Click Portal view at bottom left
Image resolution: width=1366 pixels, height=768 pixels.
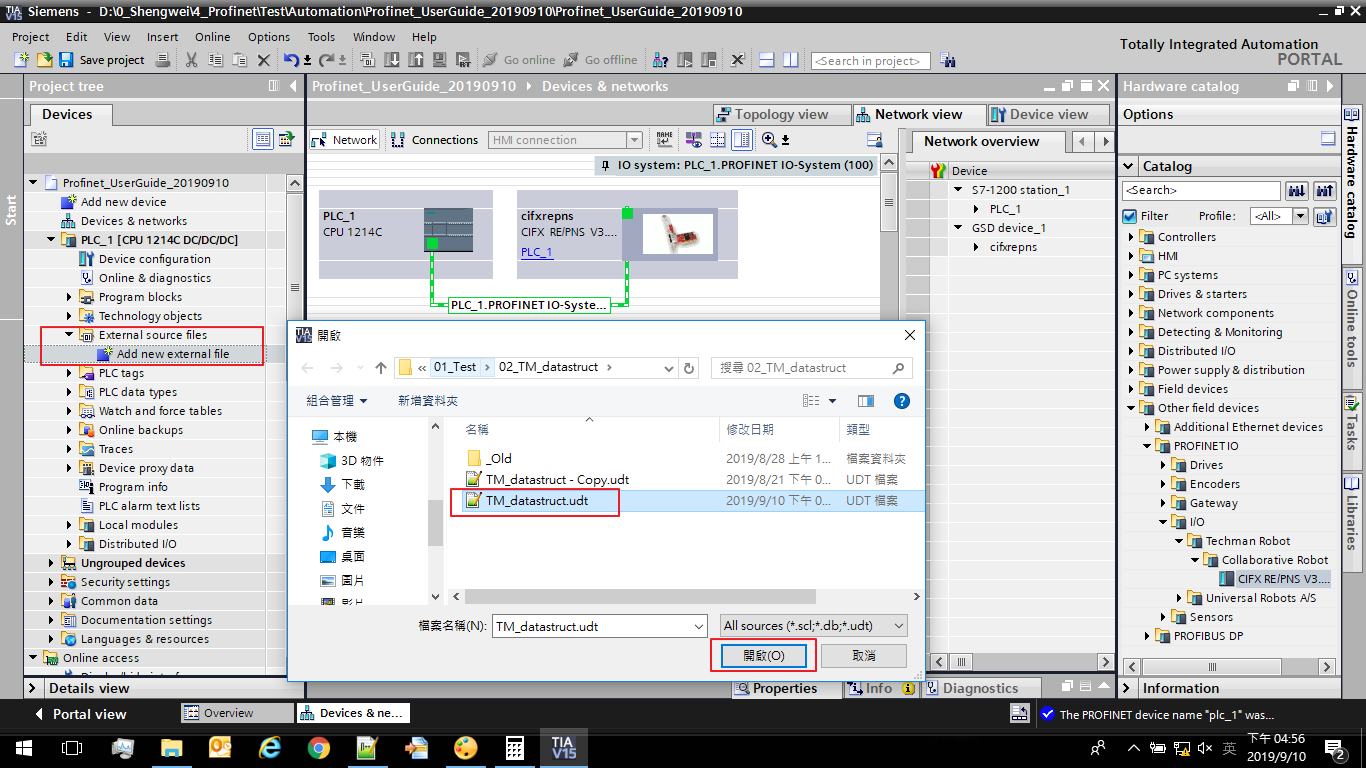click(80, 714)
